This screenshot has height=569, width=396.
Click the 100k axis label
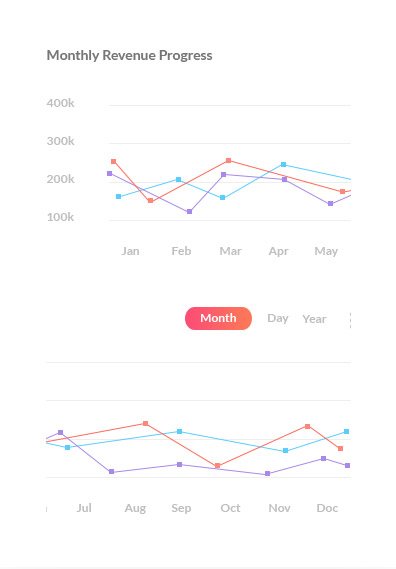(x=60, y=217)
